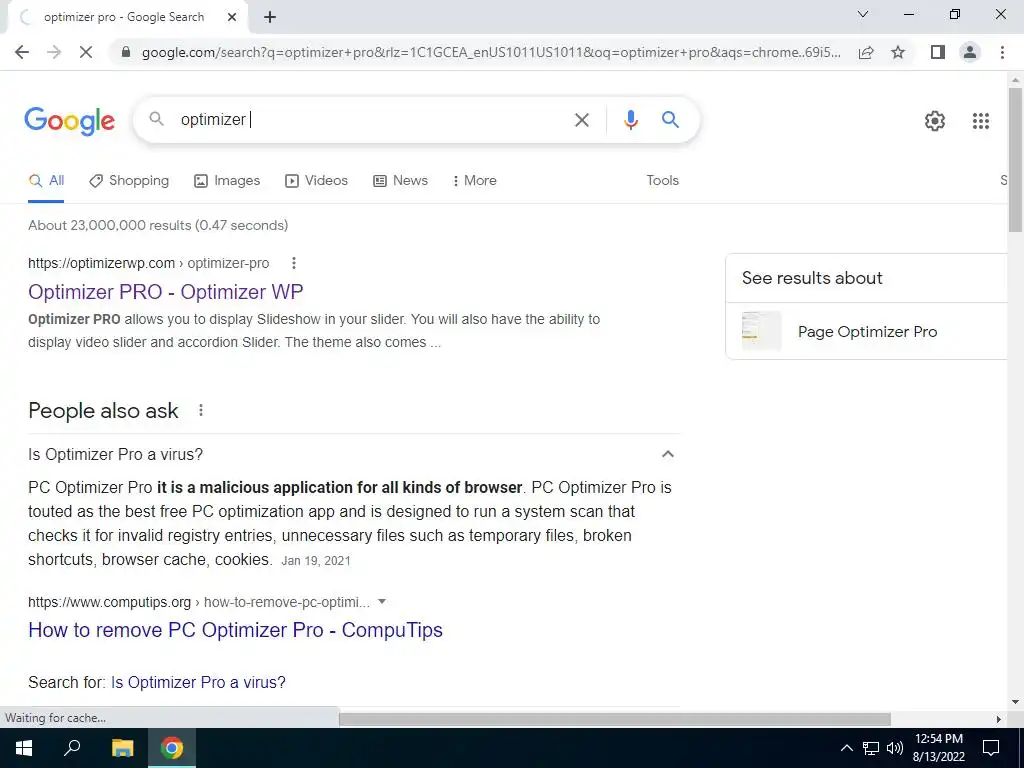Bookmark this page with the star
Screen dimensions: 1024x768
(898, 52)
